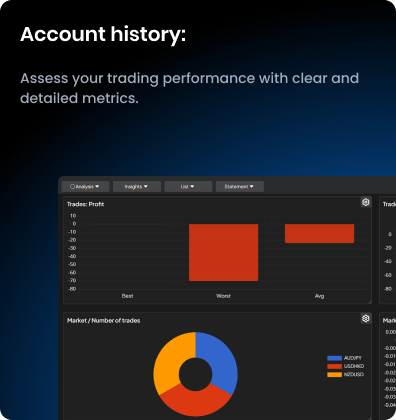
Task: Toggle the AUDJPY legend entry
Action: pos(345,358)
